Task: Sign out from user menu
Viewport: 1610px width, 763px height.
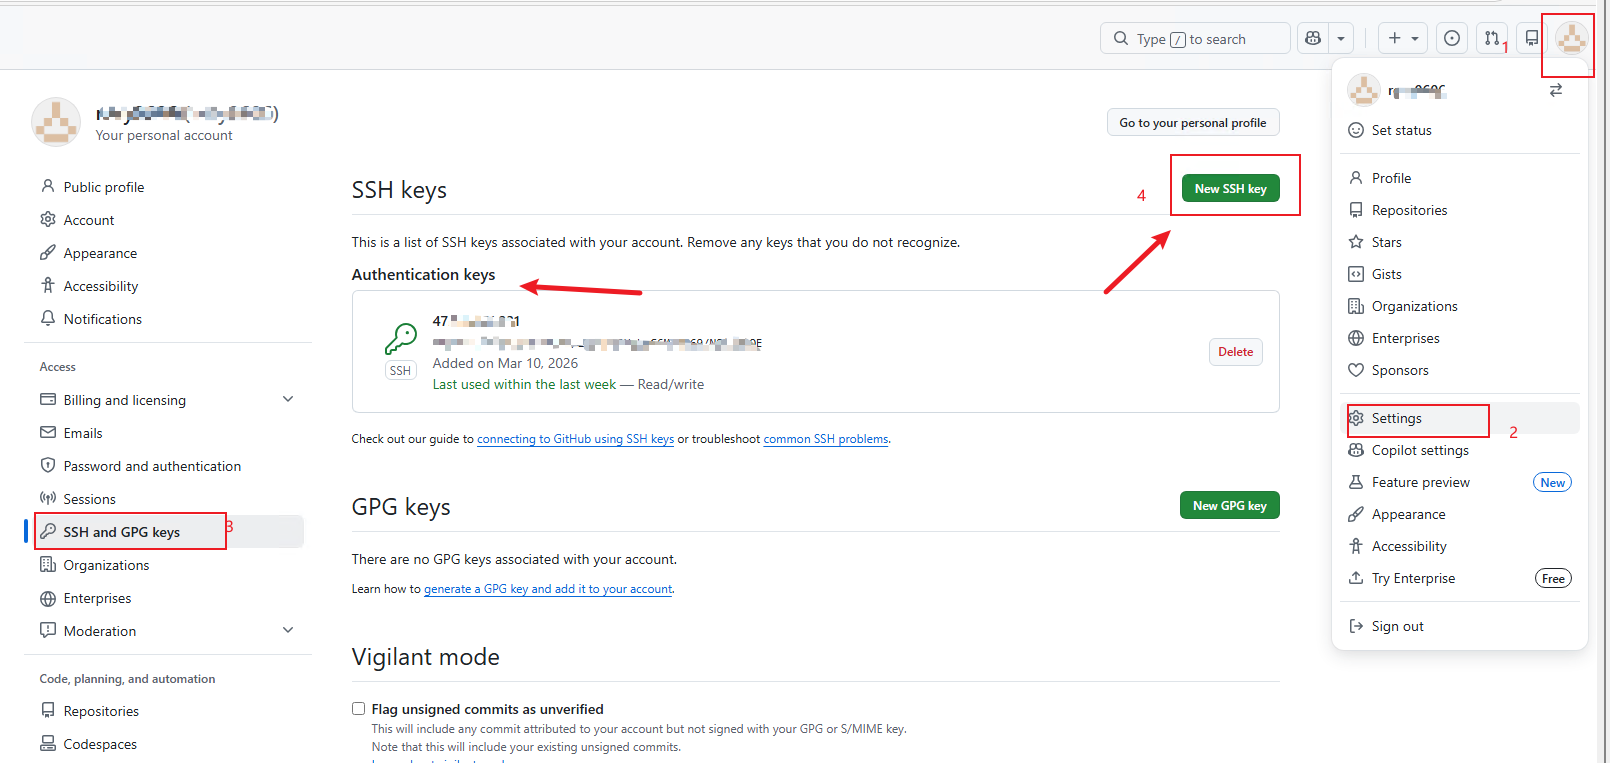Action: coord(1460,626)
